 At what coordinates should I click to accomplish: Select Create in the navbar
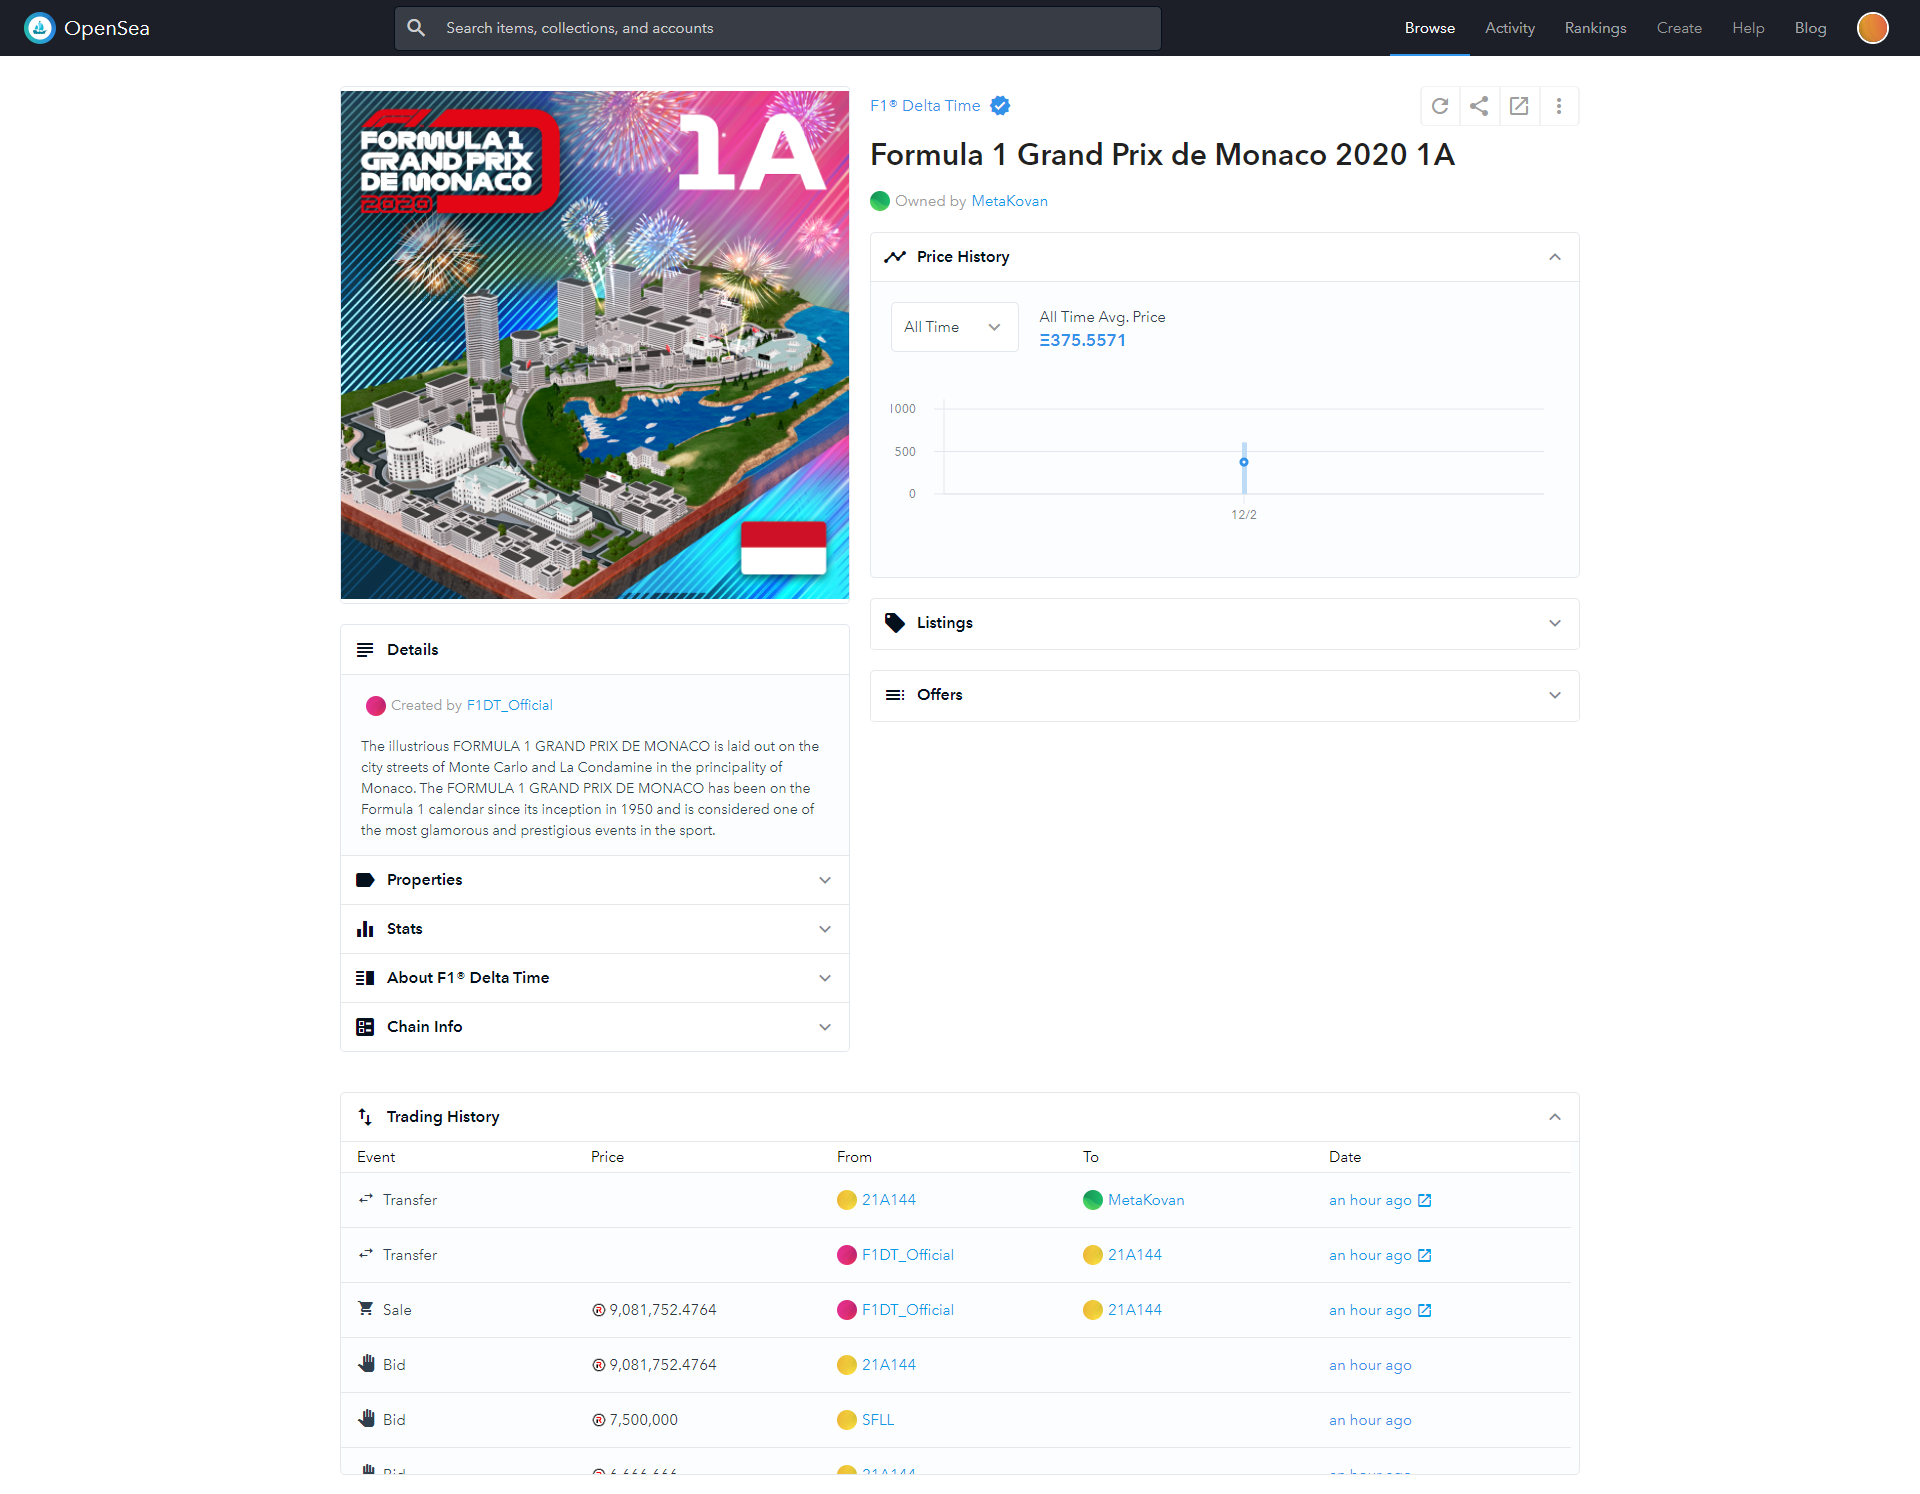pos(1679,28)
